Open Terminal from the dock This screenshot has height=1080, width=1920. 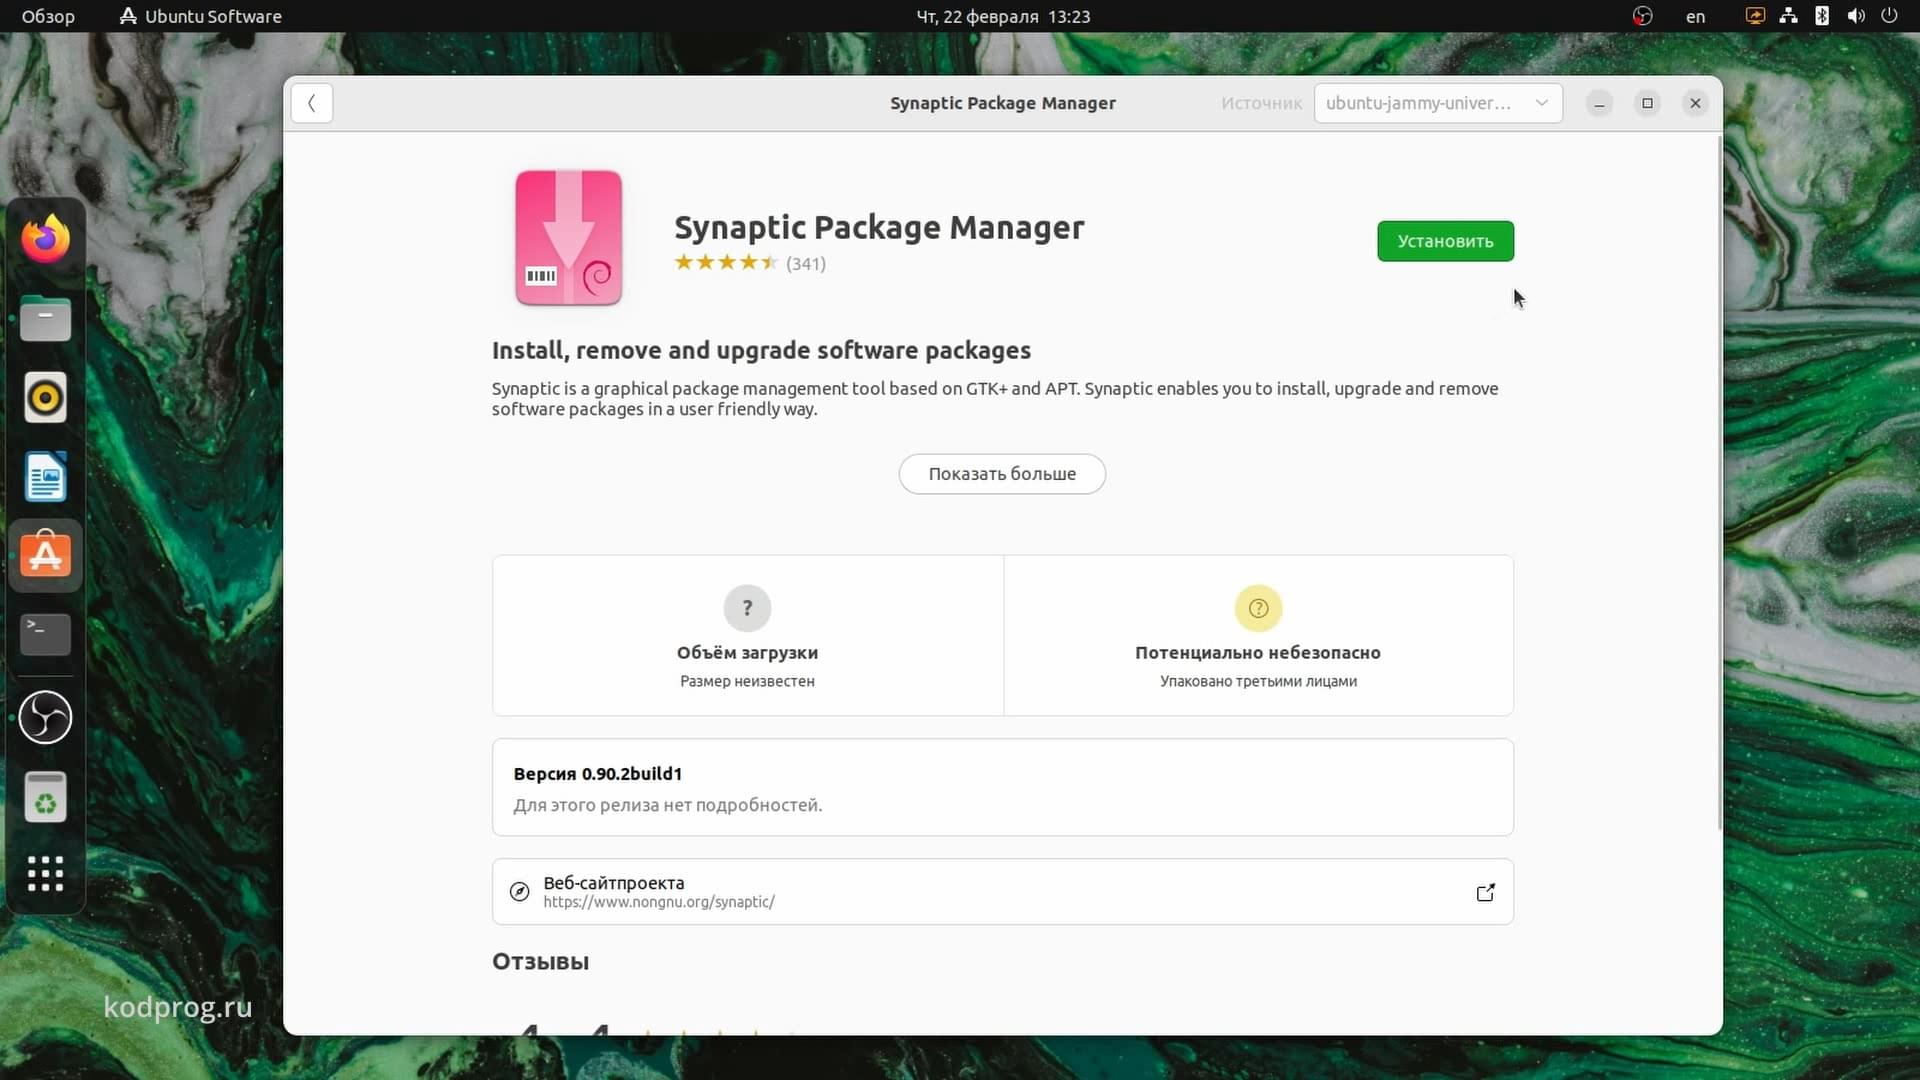pyautogui.click(x=45, y=635)
